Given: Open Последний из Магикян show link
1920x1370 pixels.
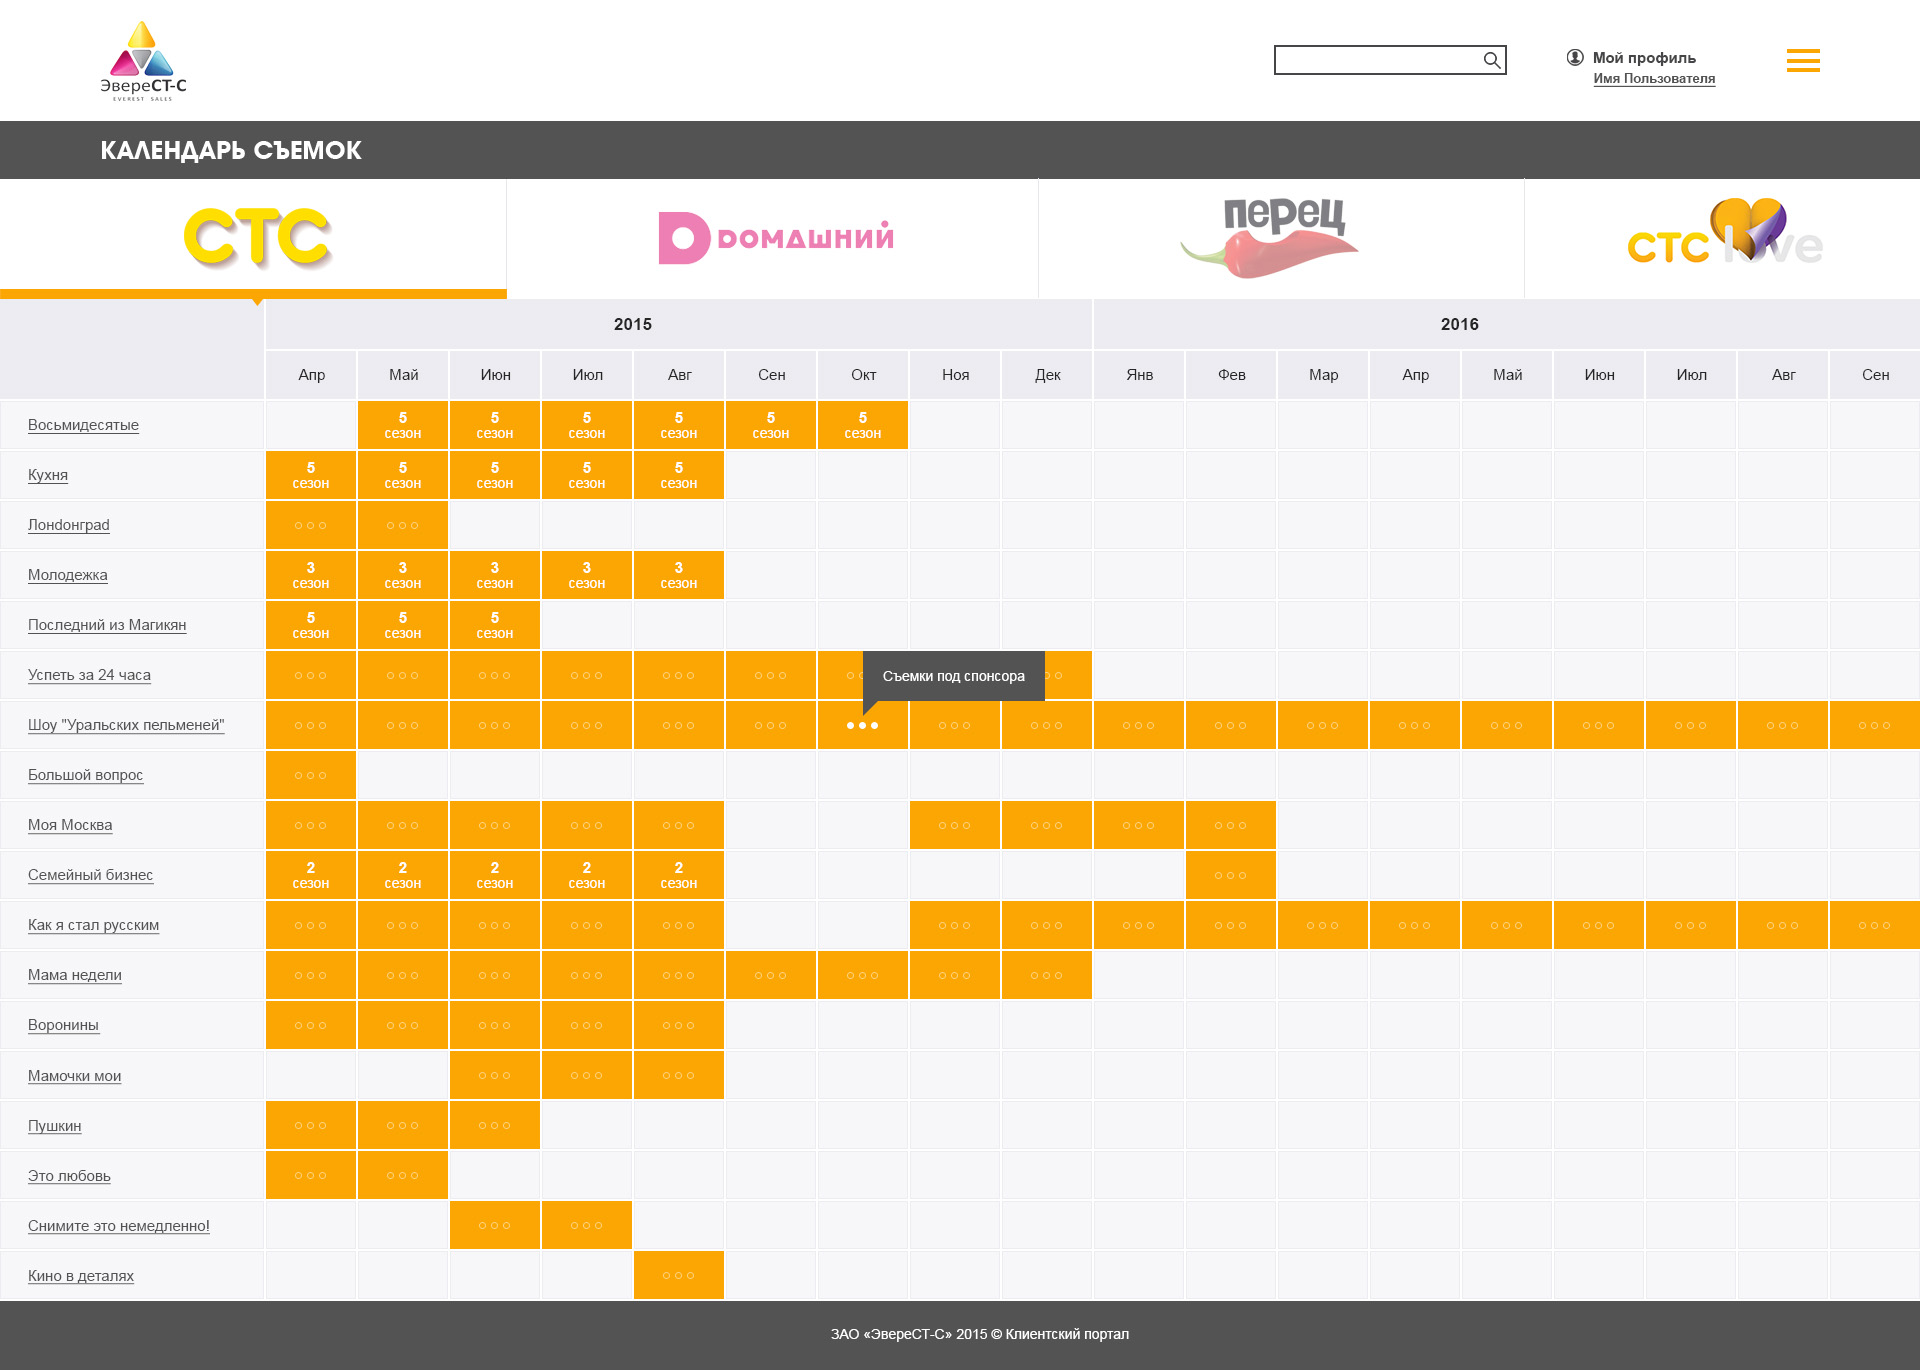Looking at the screenshot, I should point(107,625).
